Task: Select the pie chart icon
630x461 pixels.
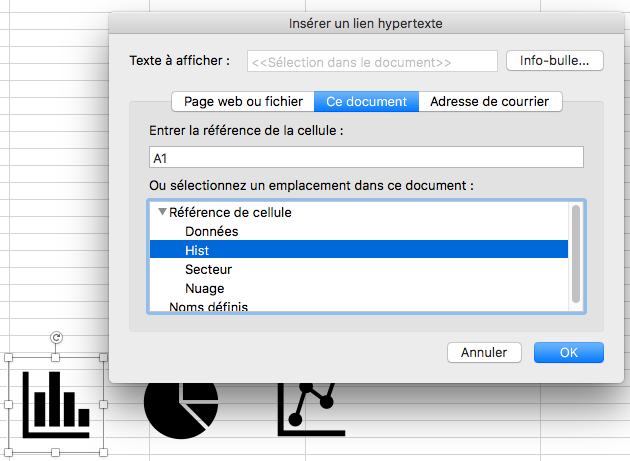Action: 180,408
